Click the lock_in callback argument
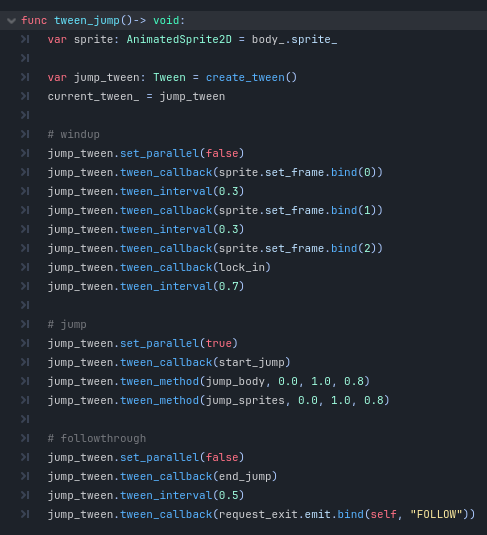This screenshot has width=487, height=535. 242,268
